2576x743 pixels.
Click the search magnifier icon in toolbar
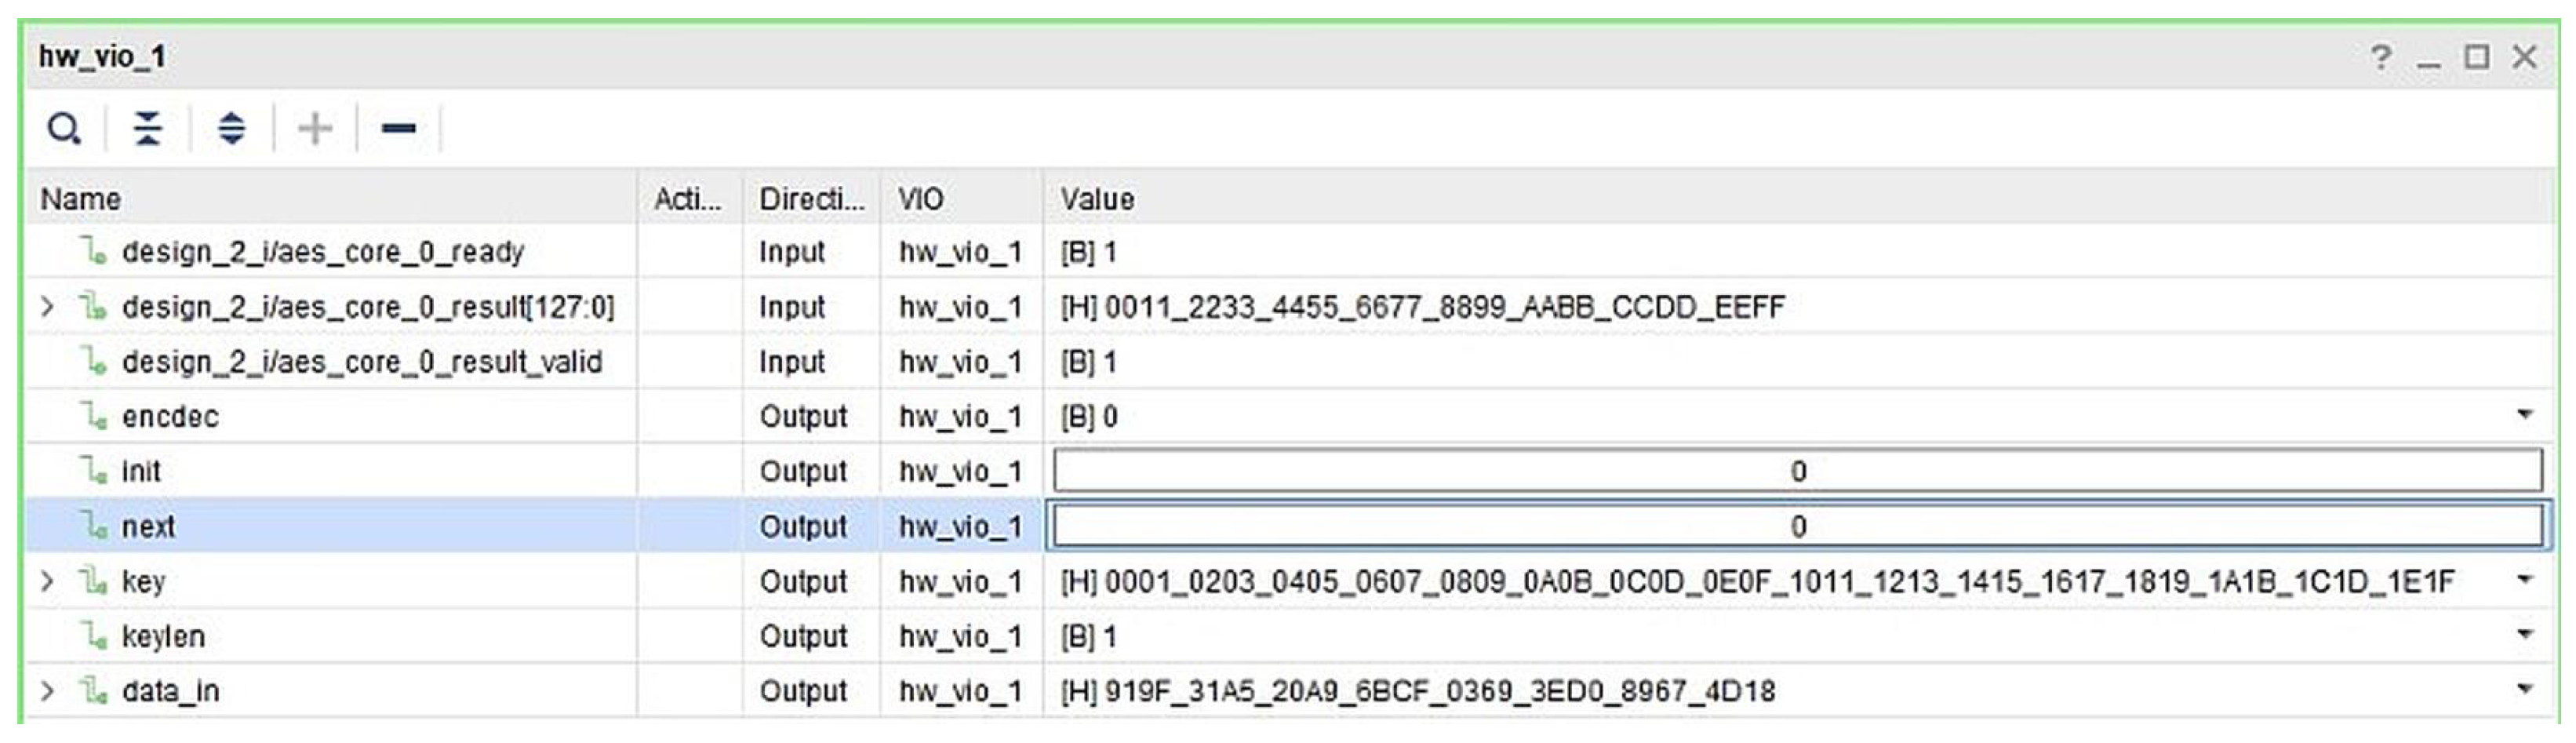click(x=64, y=129)
